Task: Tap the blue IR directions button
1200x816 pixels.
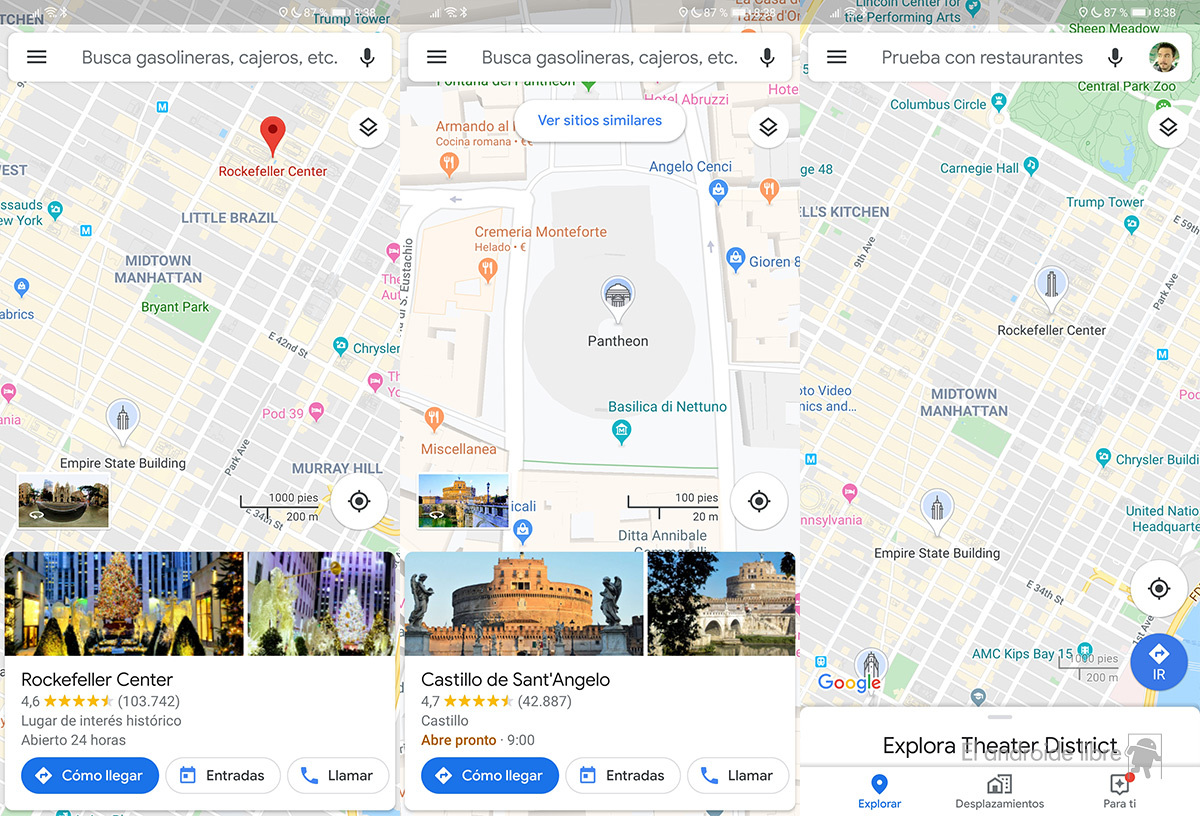Action: click(x=1159, y=661)
